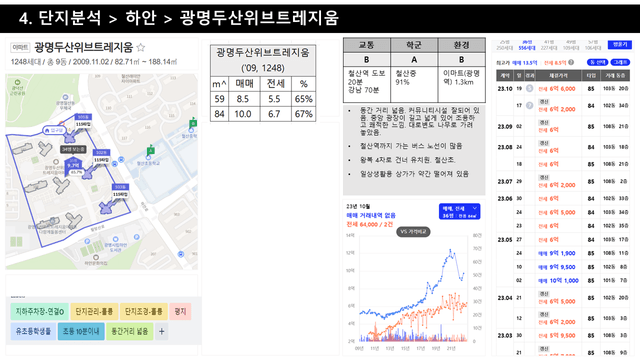Click the 하안문화의집 marker on the map

tap(96, 258)
